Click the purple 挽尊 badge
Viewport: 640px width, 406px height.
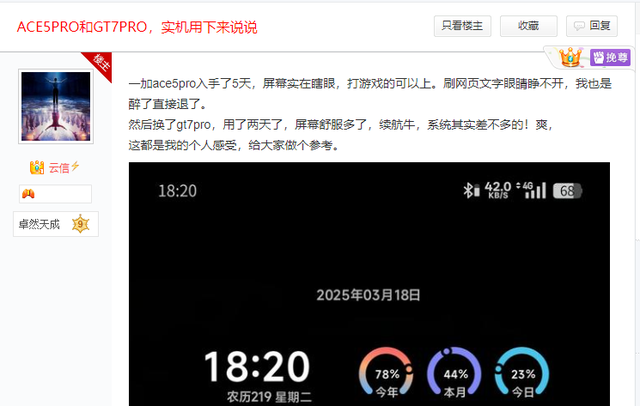tap(610, 57)
